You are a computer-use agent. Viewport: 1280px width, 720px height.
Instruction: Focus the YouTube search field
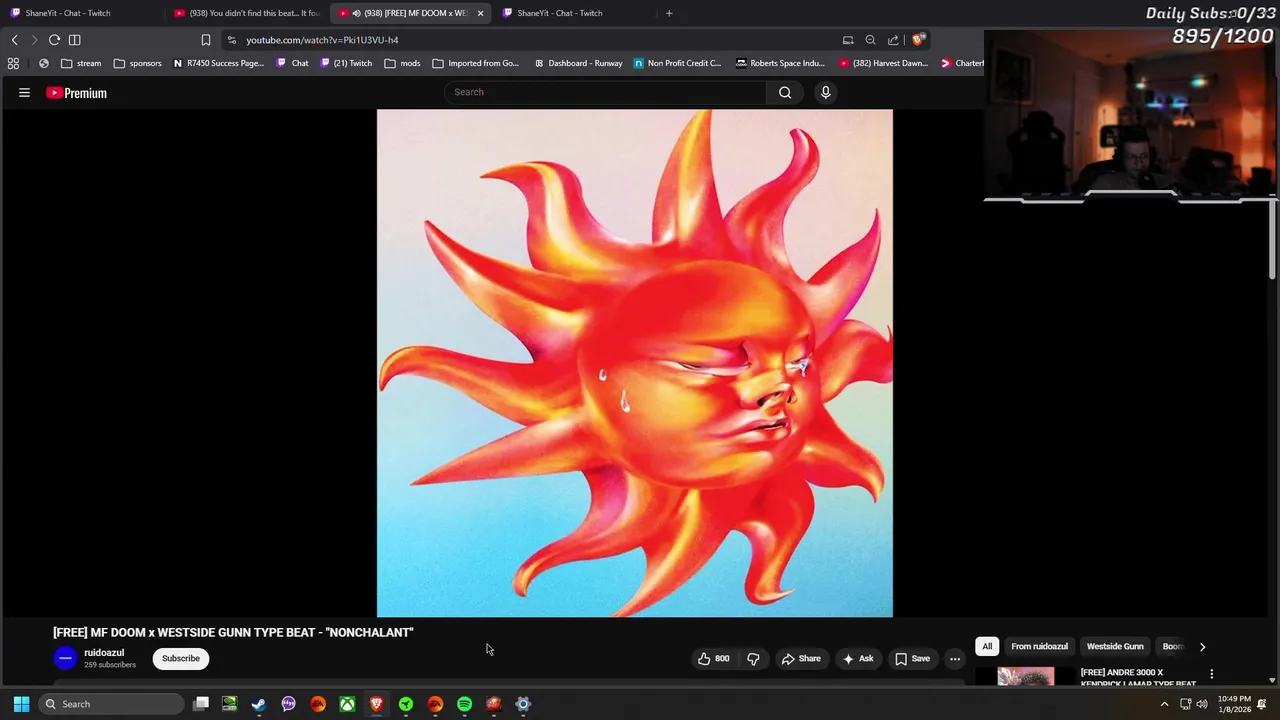click(x=606, y=92)
